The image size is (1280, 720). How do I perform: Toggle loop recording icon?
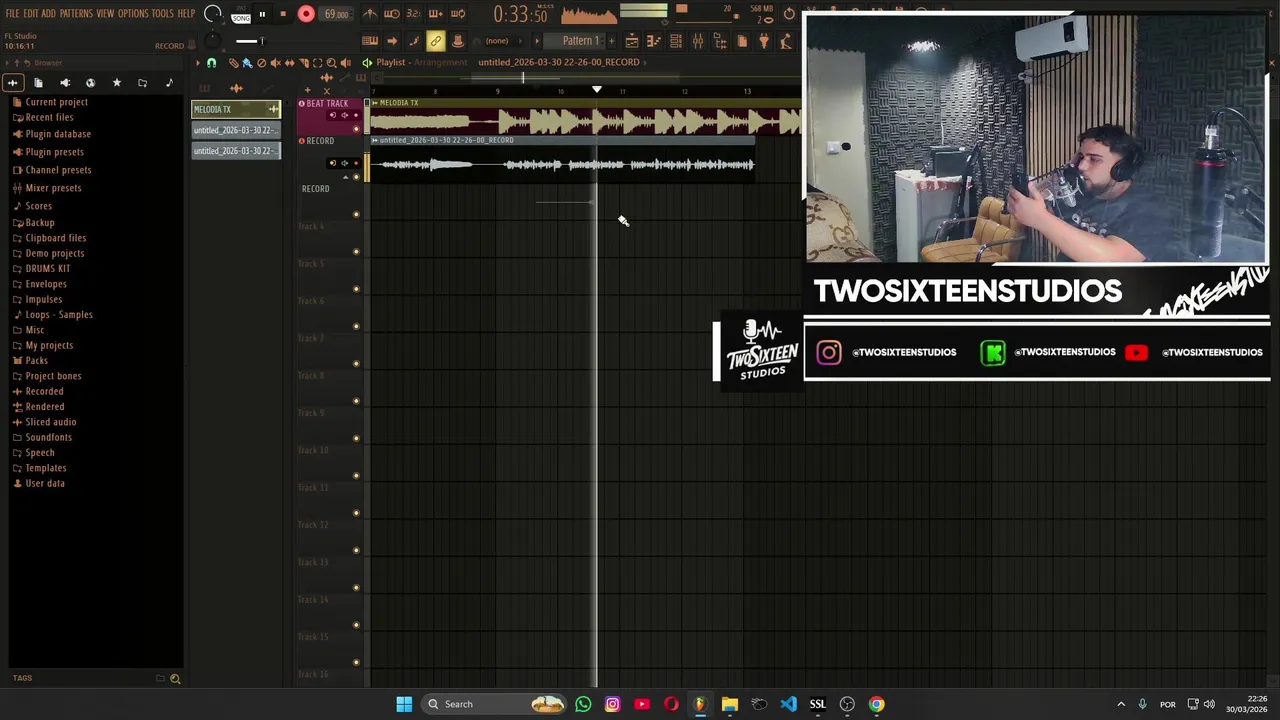(457, 14)
